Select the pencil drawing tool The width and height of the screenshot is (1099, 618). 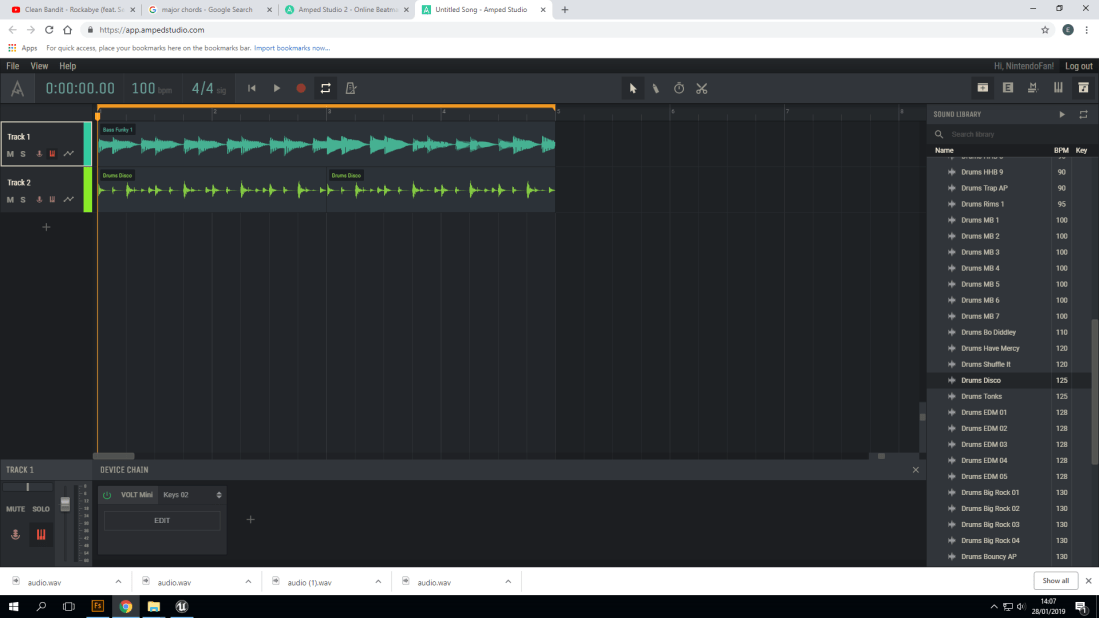pyautogui.click(x=655, y=88)
